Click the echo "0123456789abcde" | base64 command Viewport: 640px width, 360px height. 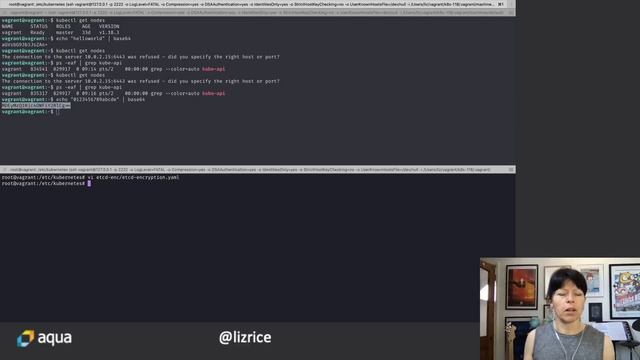pos(100,100)
